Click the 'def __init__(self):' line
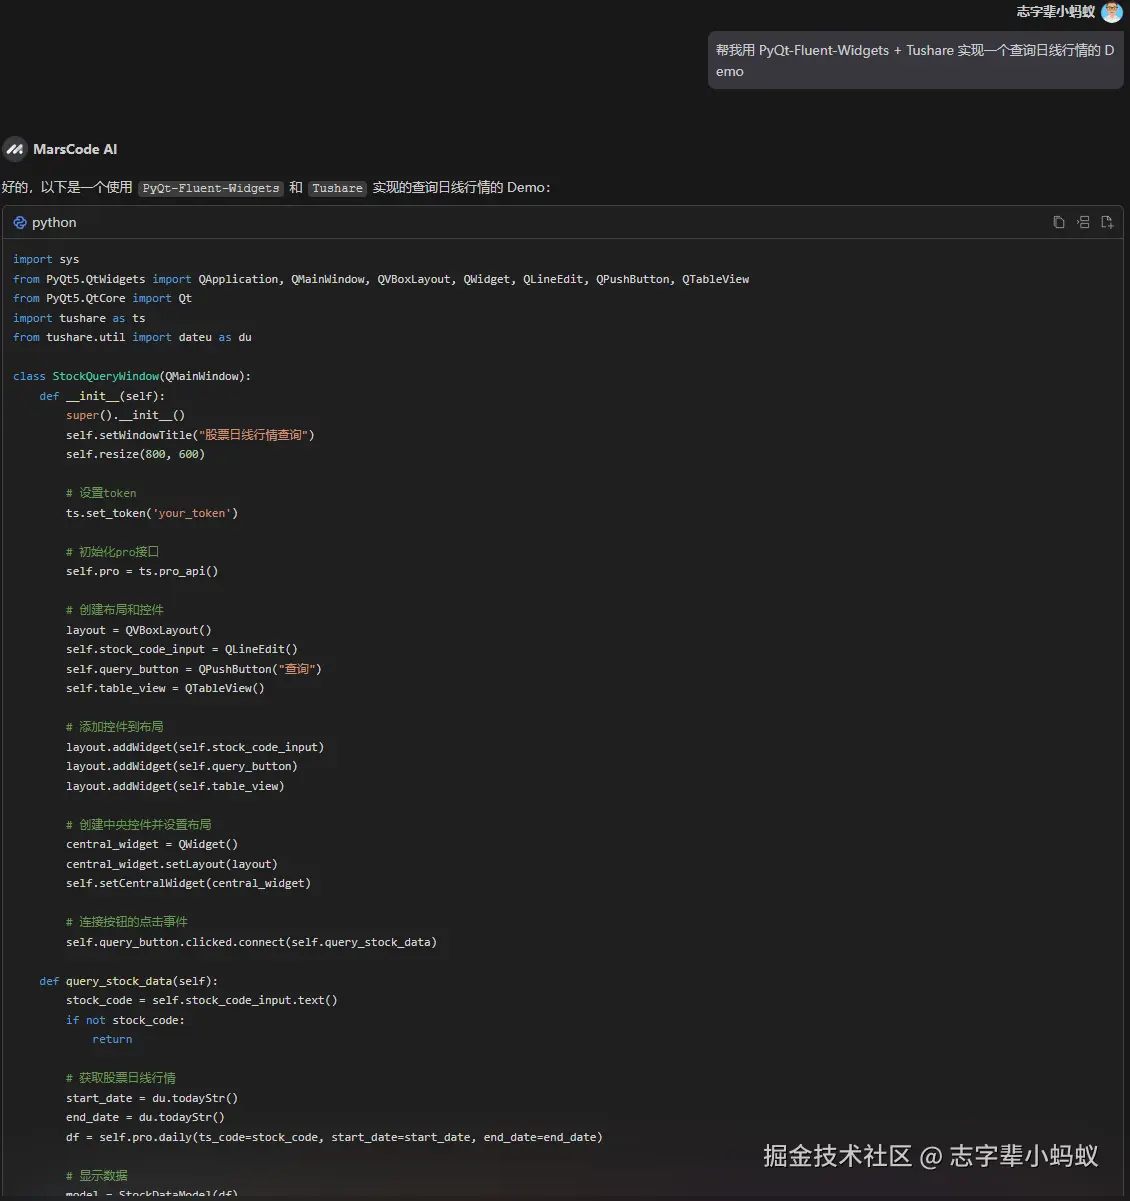 [102, 396]
